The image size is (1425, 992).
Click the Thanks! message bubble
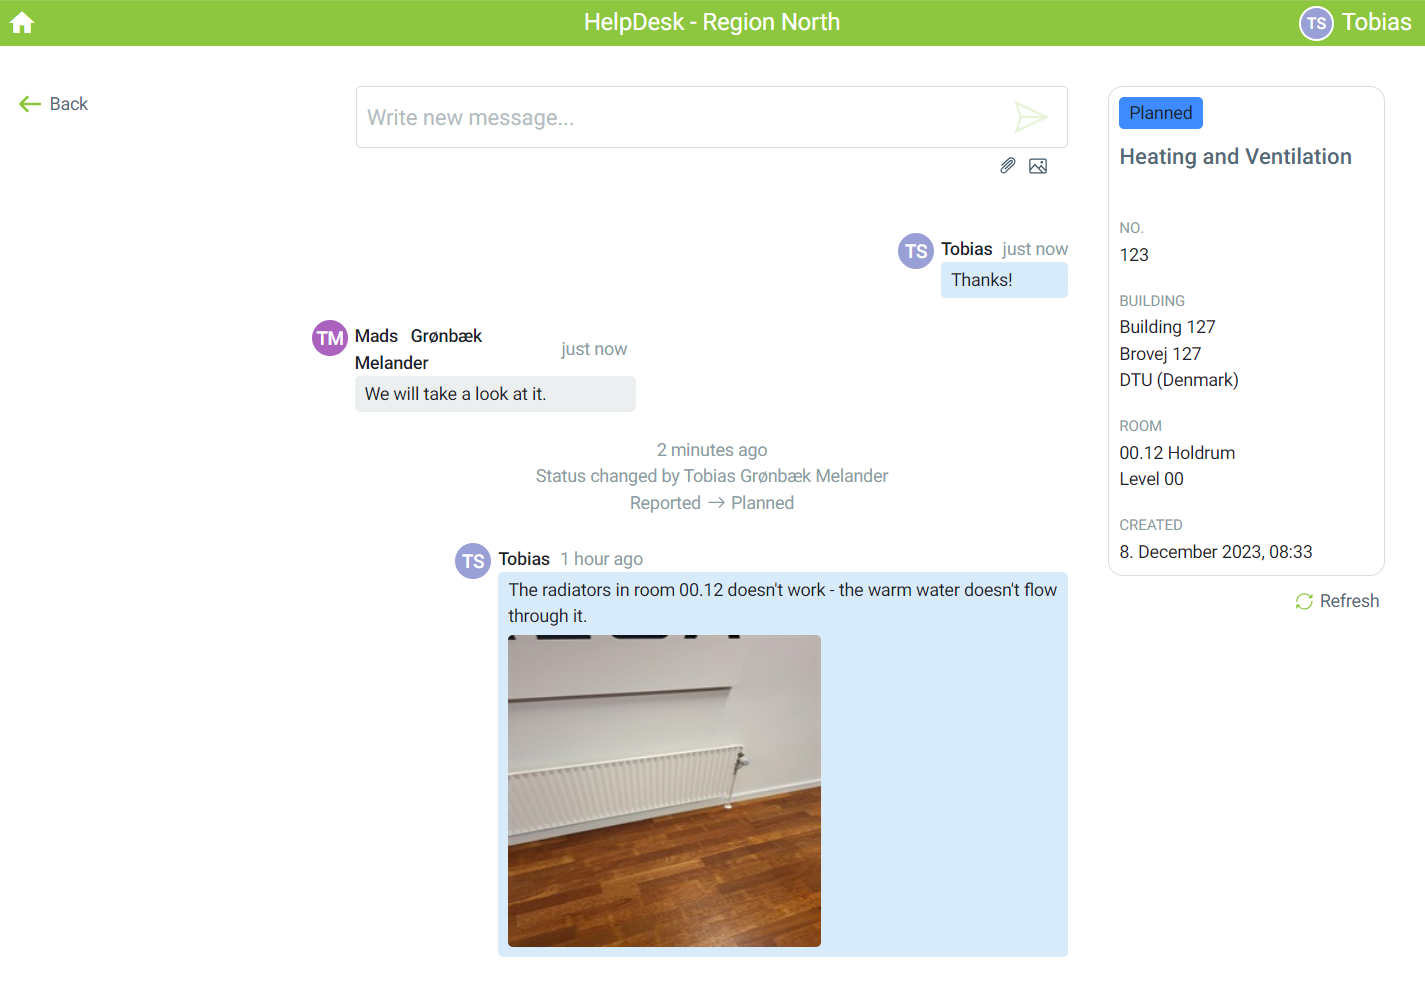pos(1003,280)
